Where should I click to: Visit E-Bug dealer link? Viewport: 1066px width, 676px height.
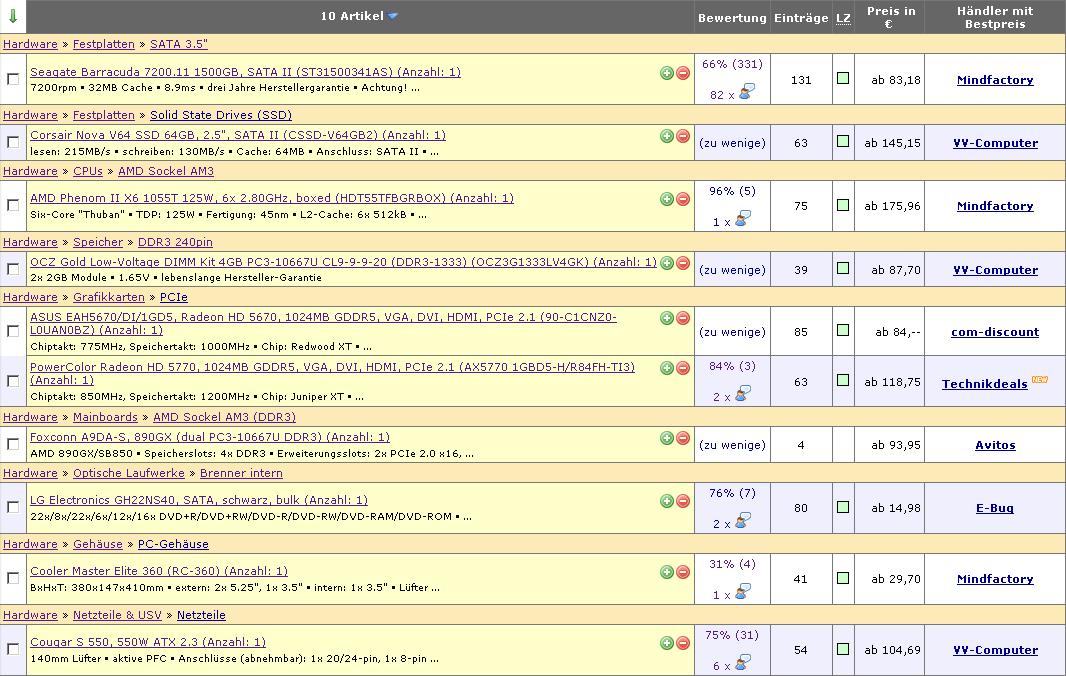(995, 508)
